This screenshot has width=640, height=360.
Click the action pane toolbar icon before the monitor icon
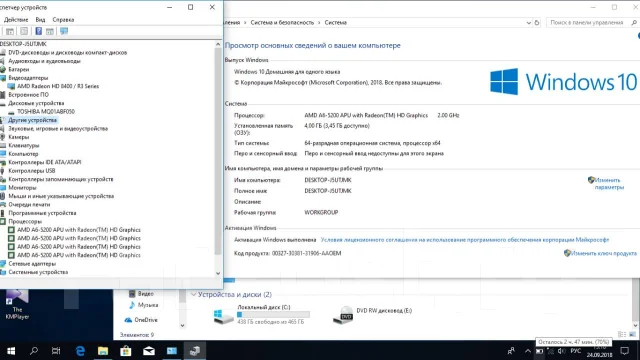tap(50, 31)
